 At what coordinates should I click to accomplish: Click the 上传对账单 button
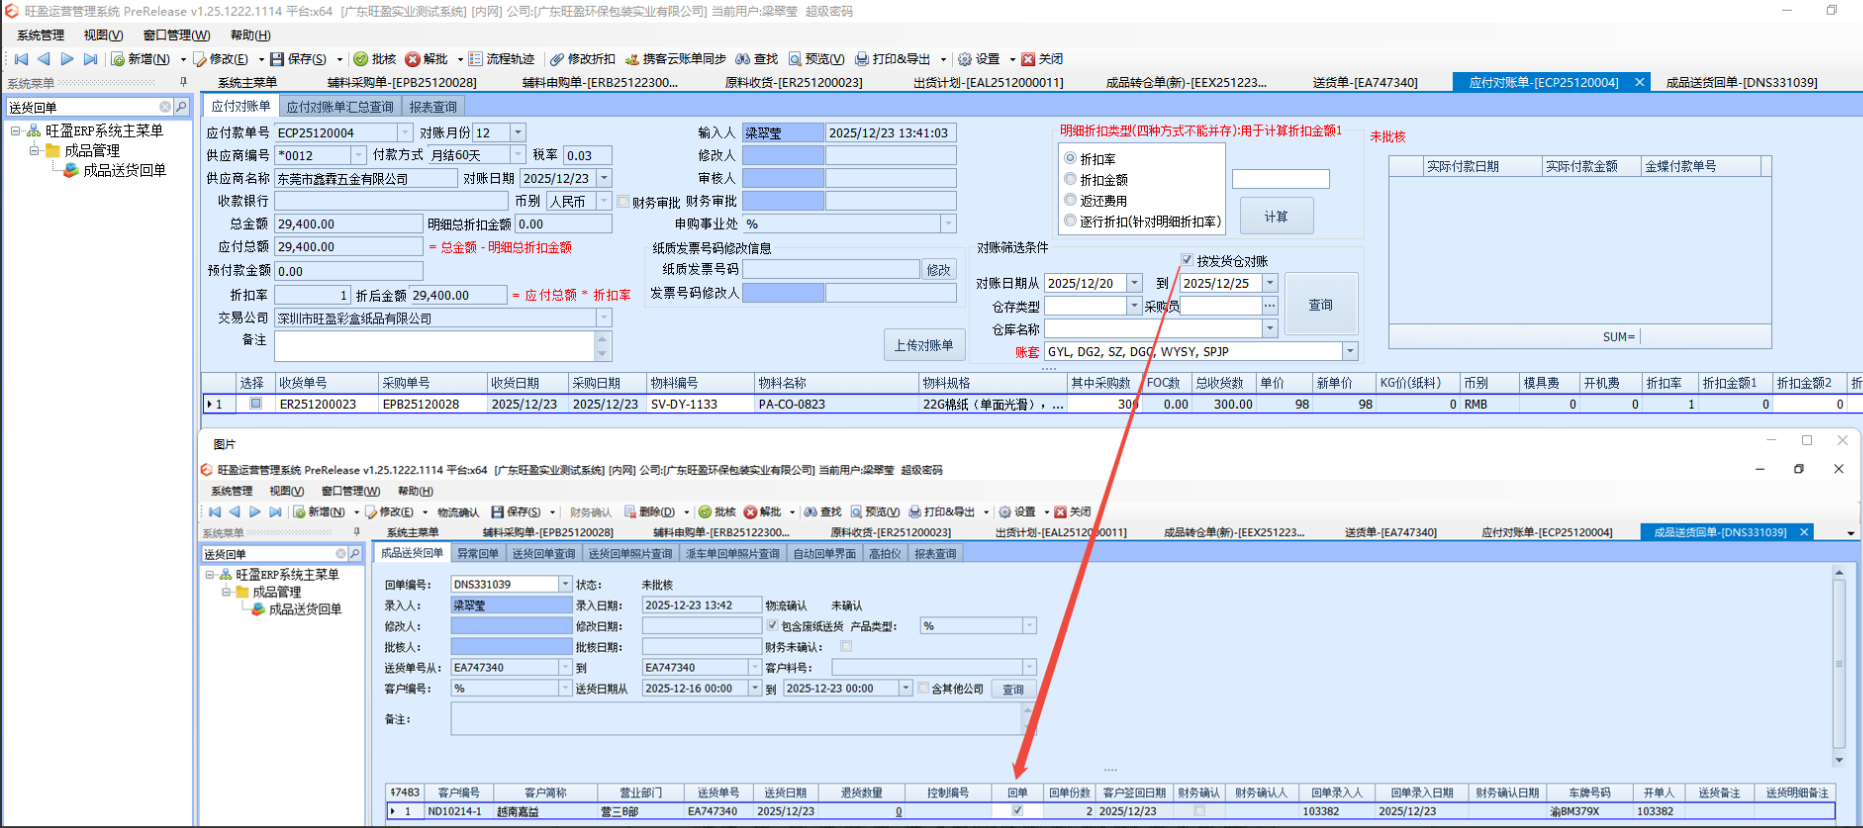tap(924, 345)
